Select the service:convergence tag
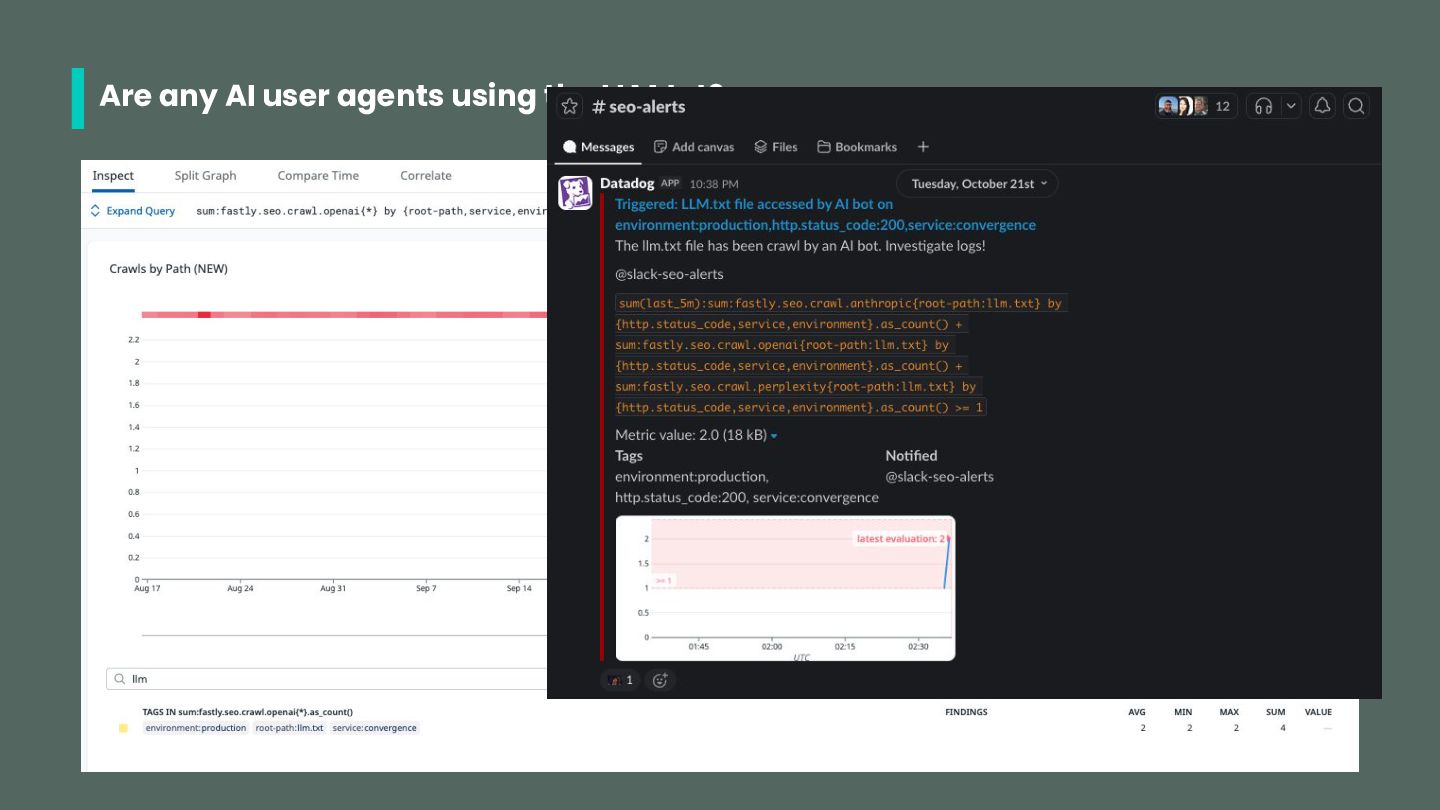The width and height of the screenshot is (1440, 810). coord(375,728)
